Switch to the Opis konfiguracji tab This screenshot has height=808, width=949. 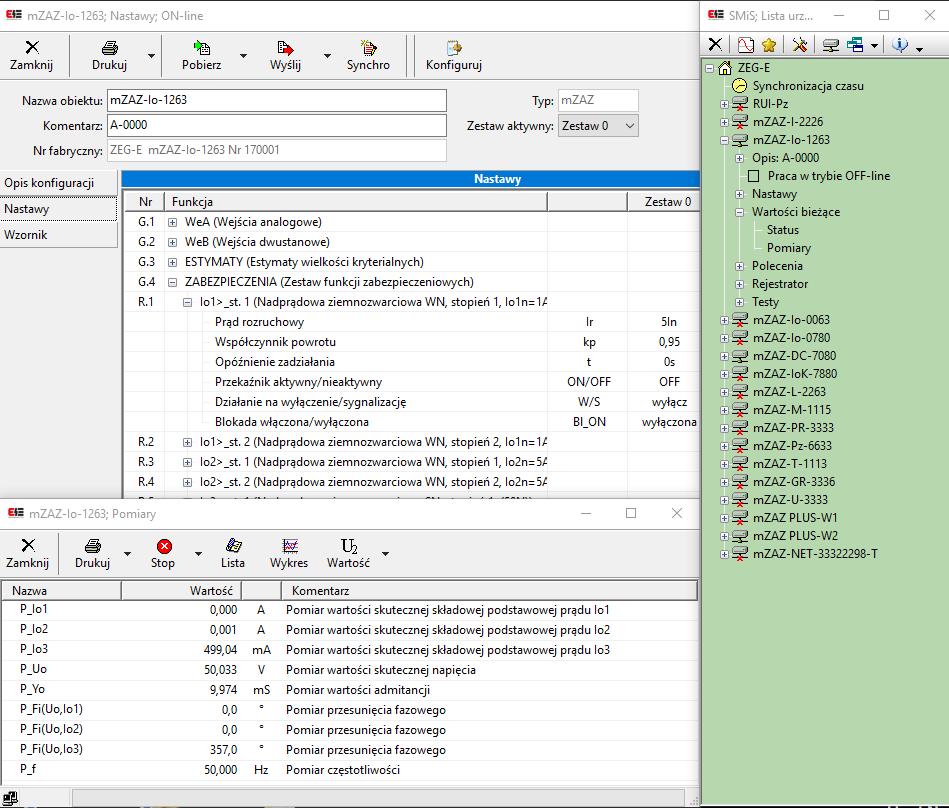click(59, 183)
